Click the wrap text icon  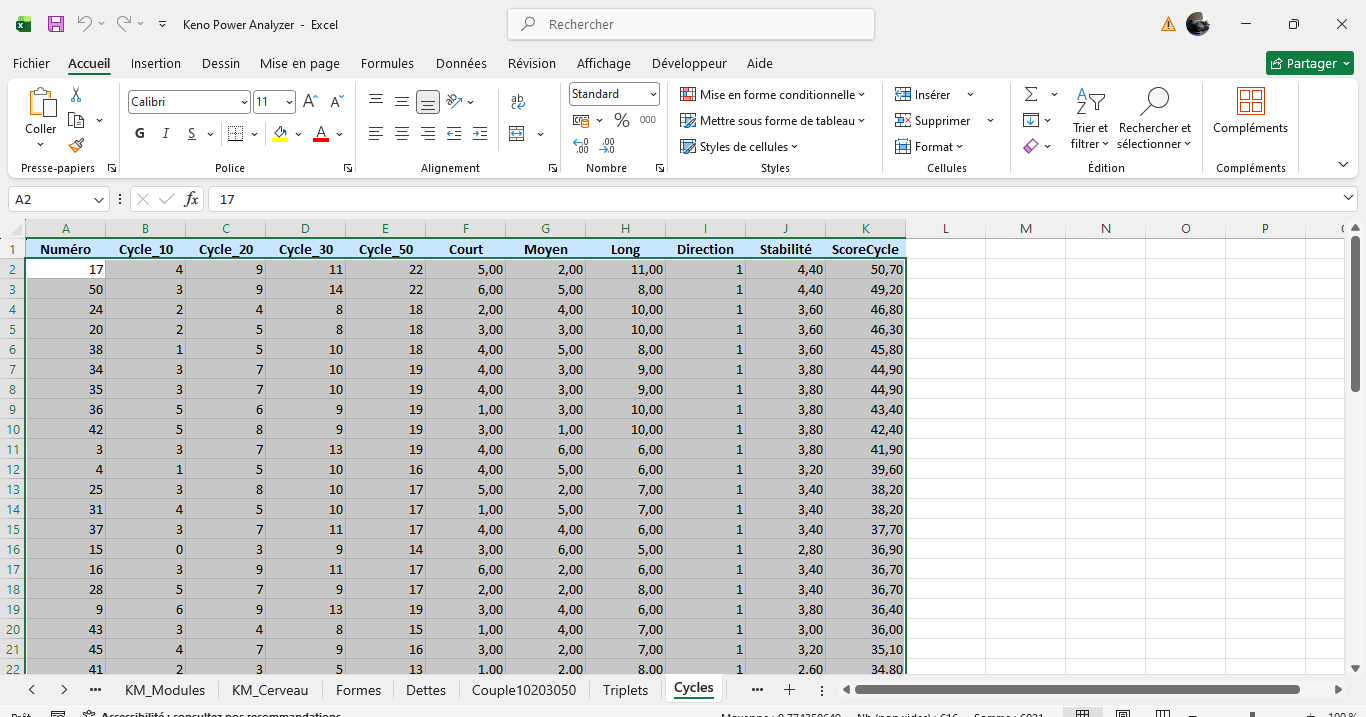[518, 102]
